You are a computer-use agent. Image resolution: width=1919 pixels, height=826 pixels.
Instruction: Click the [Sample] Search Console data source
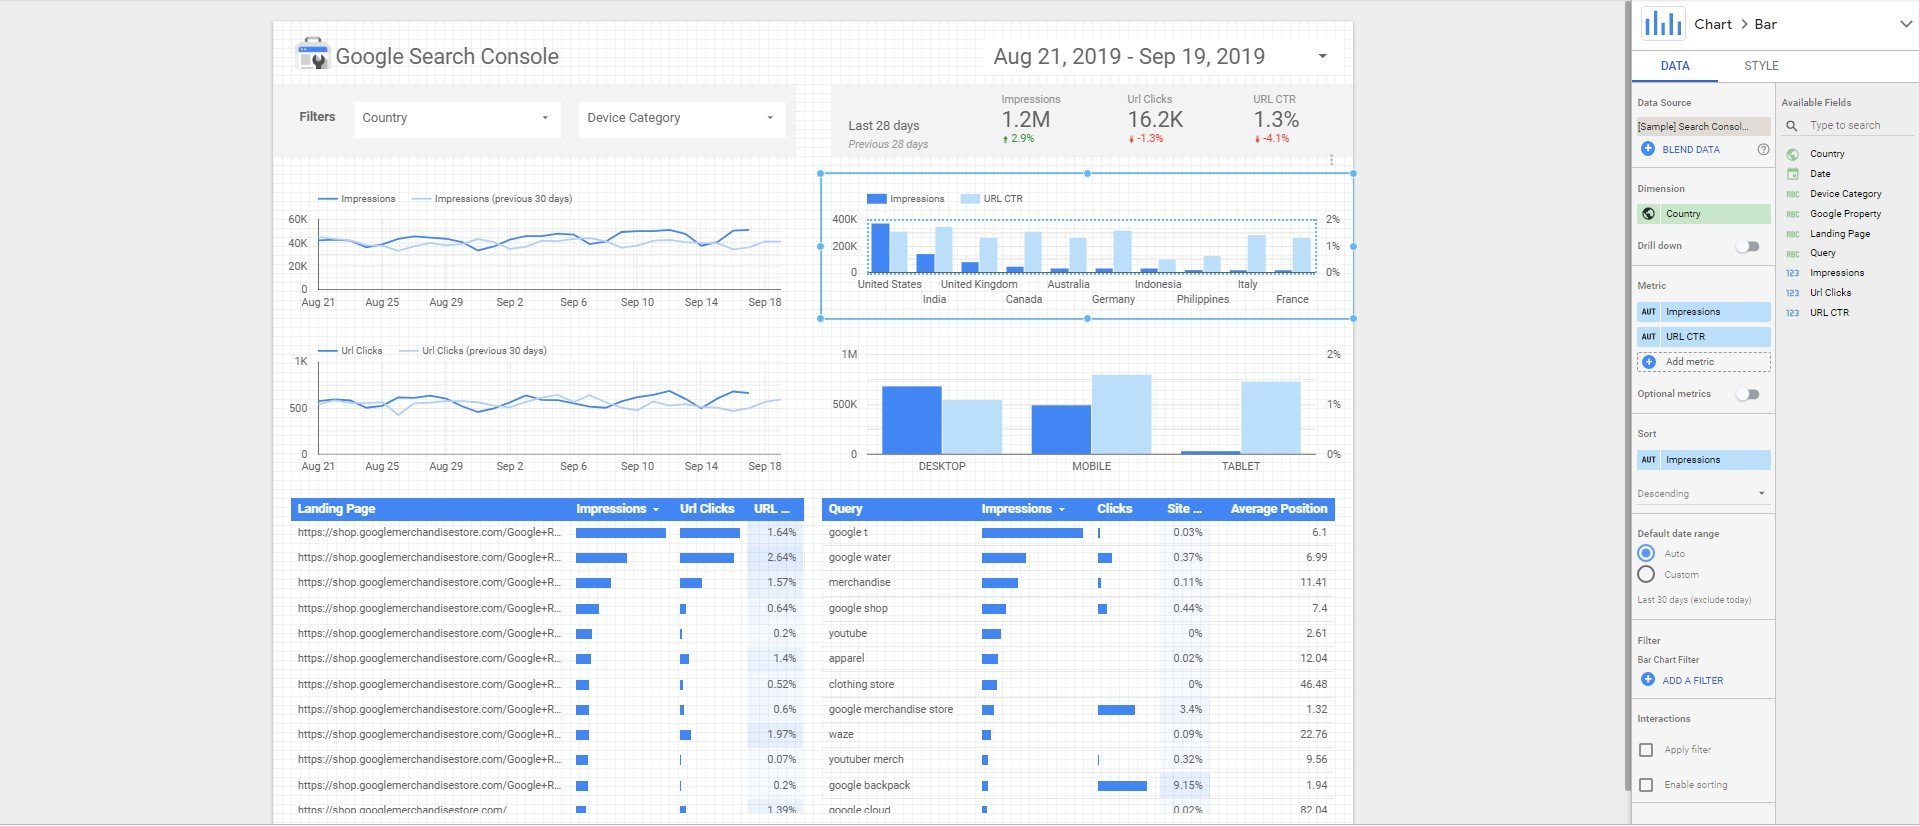(x=1703, y=127)
